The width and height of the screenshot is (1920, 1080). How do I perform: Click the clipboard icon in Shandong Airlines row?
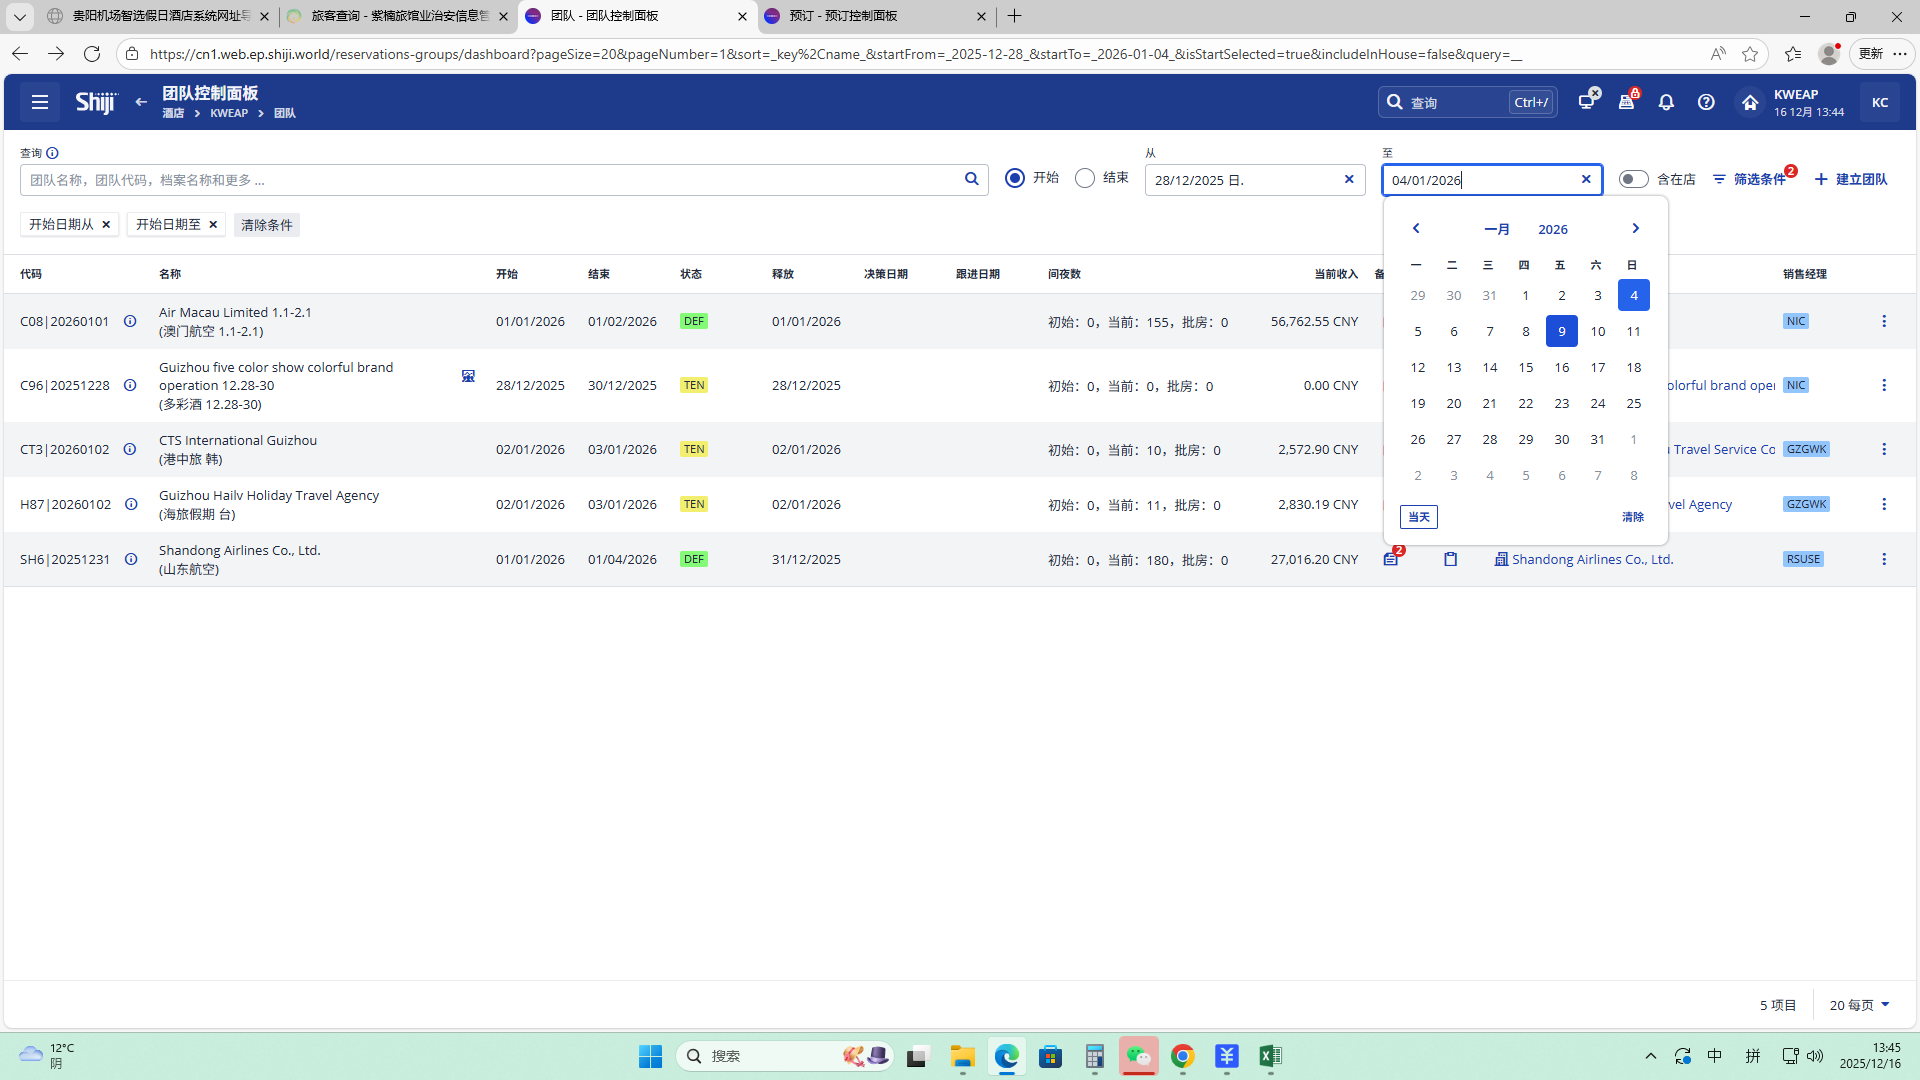coord(1450,559)
